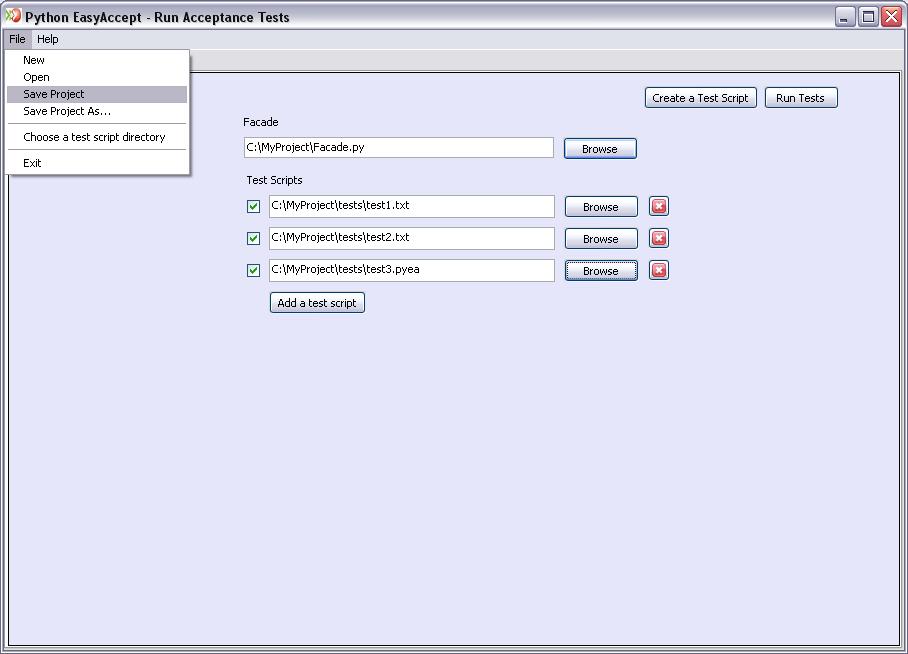
Task: Browse for the test3.pyea script file
Action: point(601,271)
